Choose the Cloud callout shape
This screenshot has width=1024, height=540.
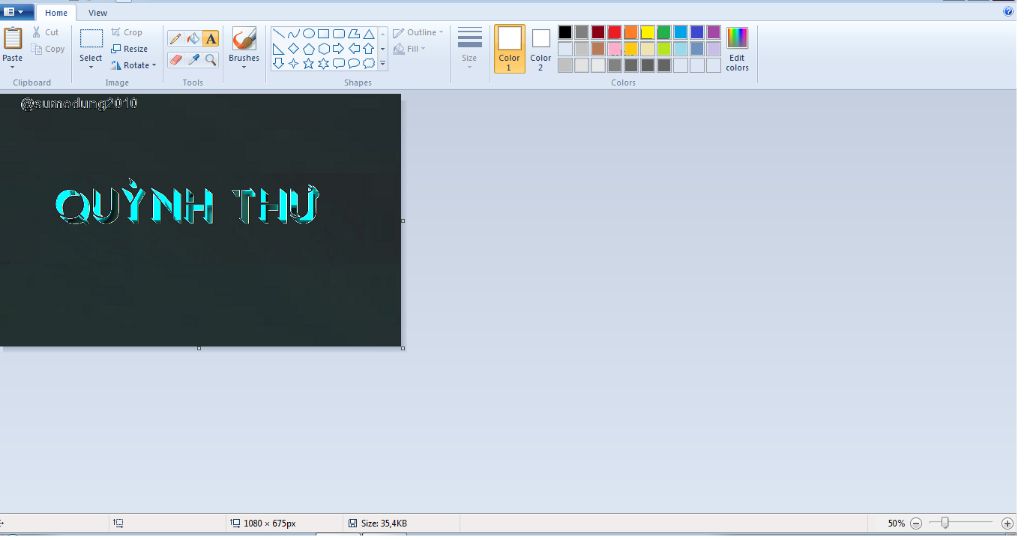pyautogui.click(x=368, y=63)
